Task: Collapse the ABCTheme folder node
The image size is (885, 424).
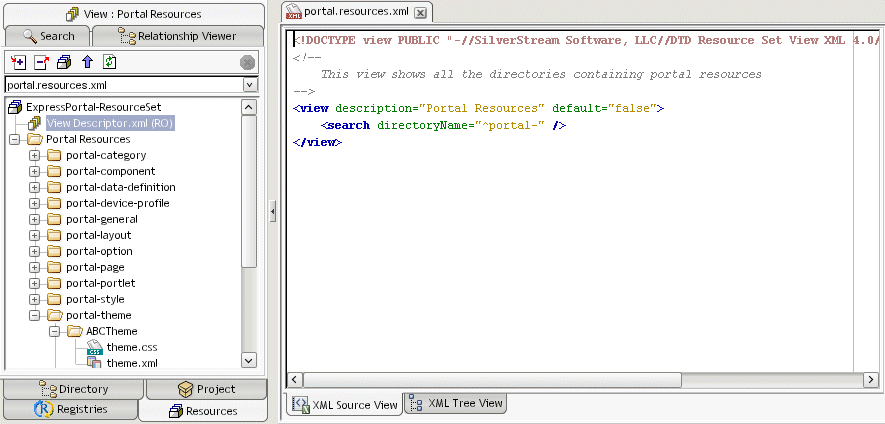Action: coord(55,331)
